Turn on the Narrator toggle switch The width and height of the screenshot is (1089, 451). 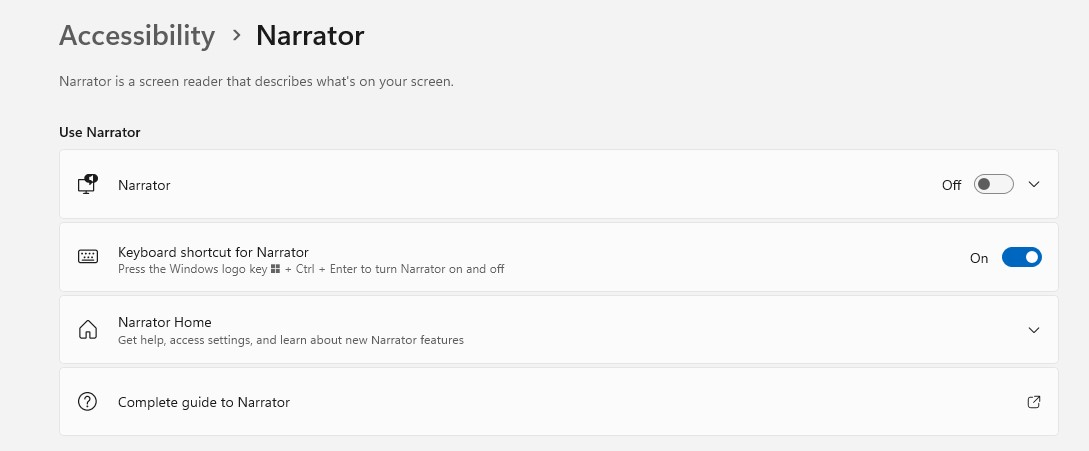[x=993, y=184]
